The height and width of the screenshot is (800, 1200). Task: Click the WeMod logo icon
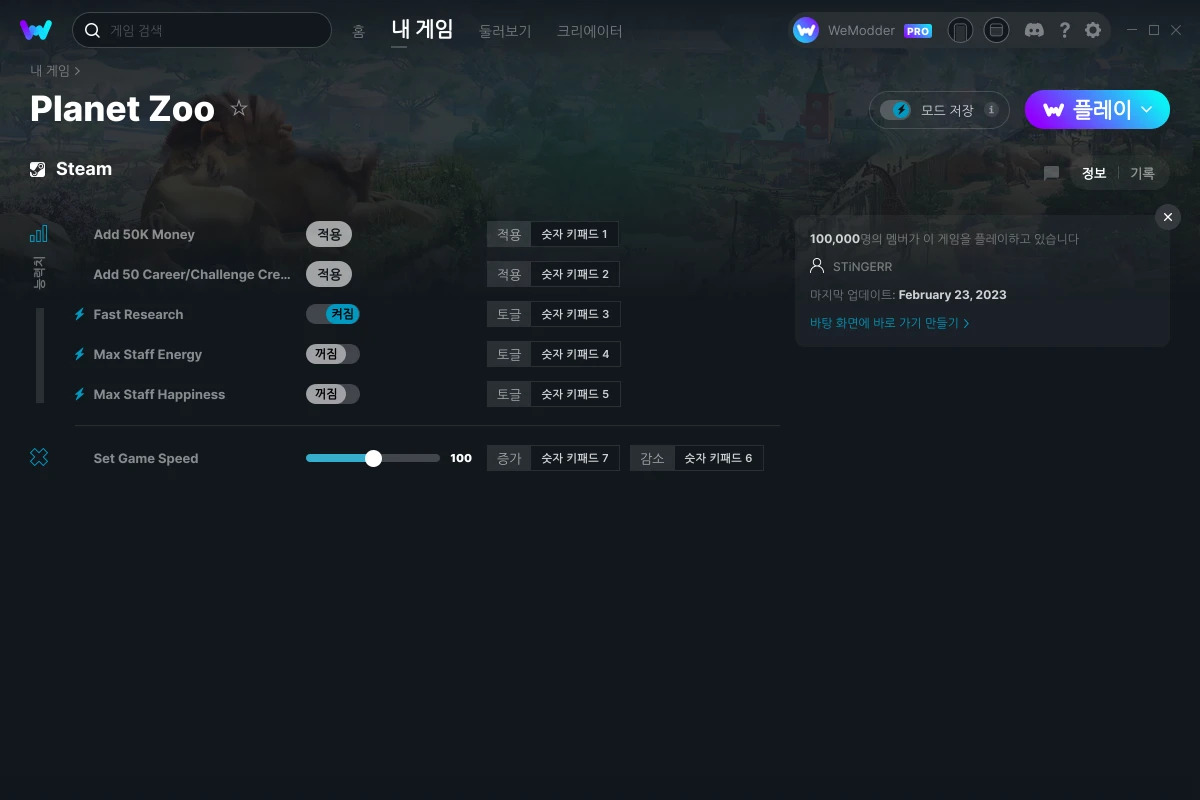point(36,30)
